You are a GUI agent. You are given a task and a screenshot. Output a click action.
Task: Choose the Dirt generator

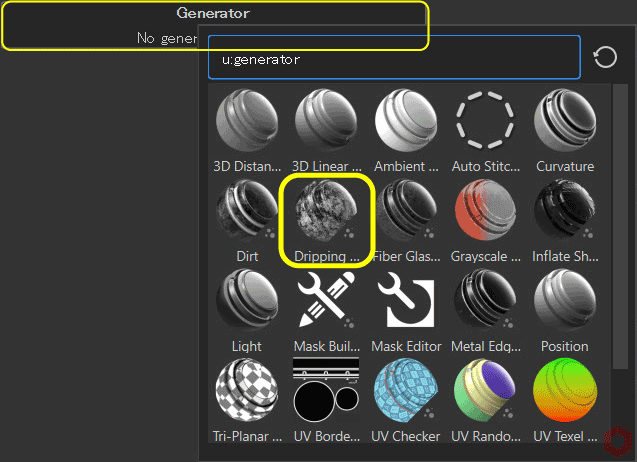pyautogui.click(x=247, y=221)
